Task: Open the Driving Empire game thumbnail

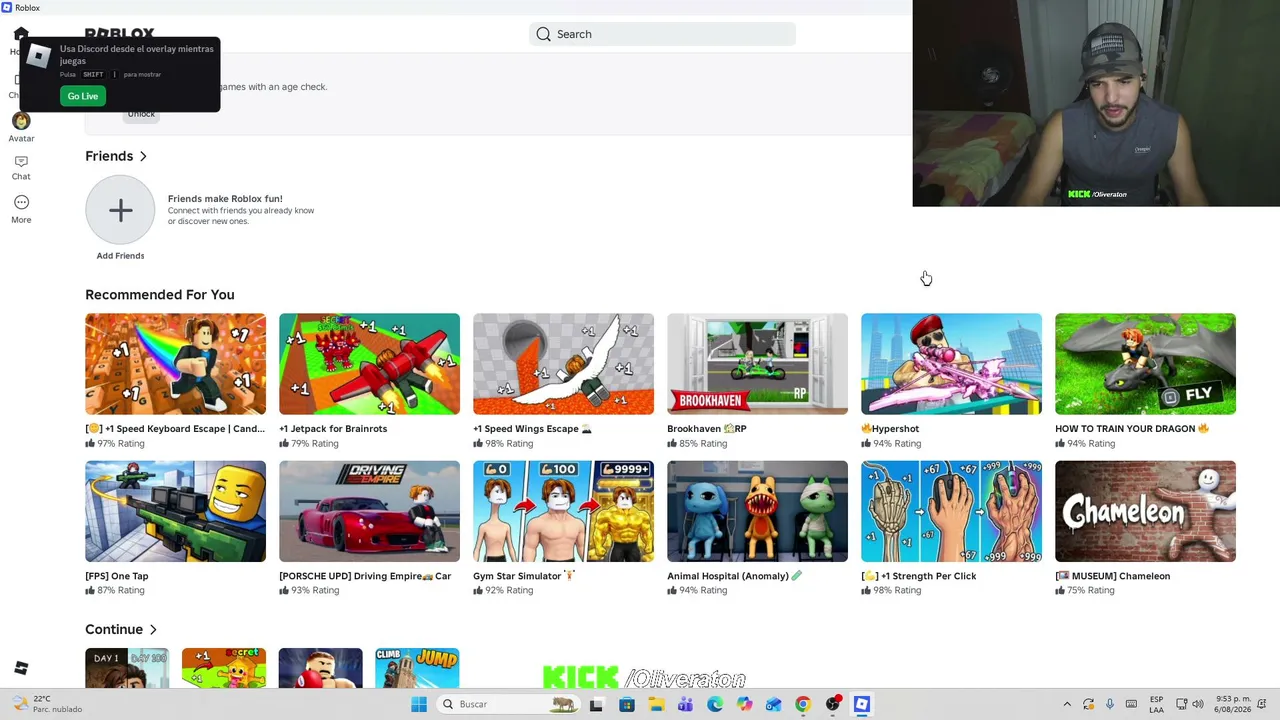Action: click(369, 511)
